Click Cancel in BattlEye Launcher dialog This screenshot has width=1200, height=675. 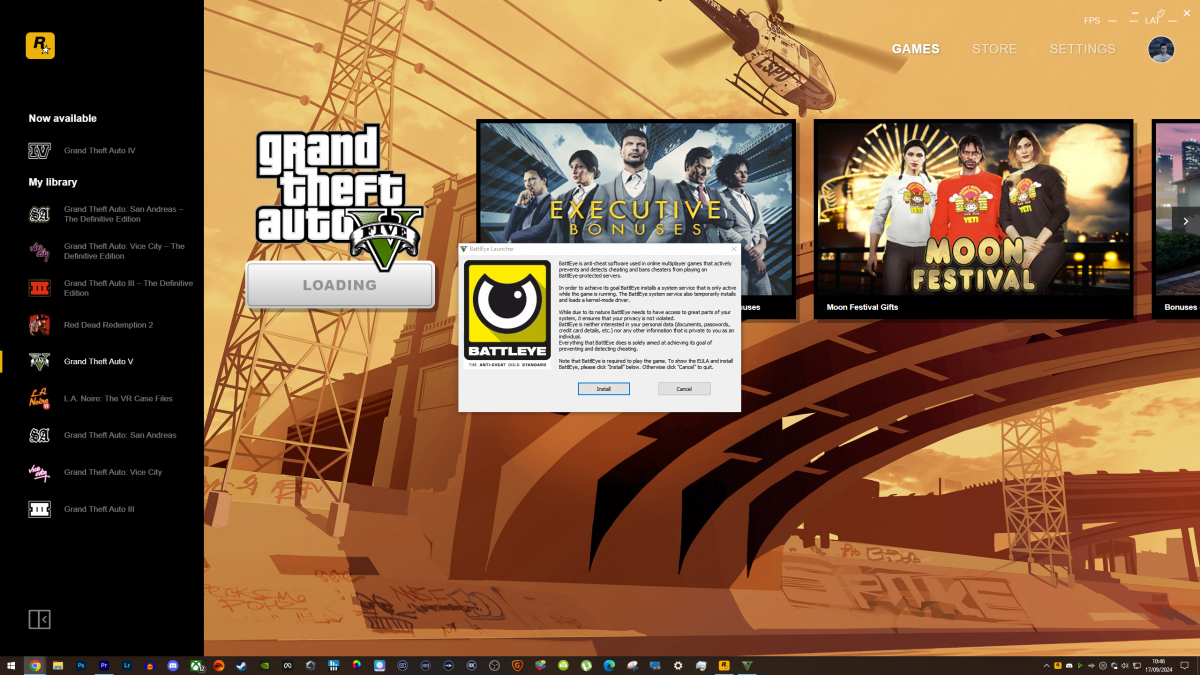pyautogui.click(x=684, y=389)
